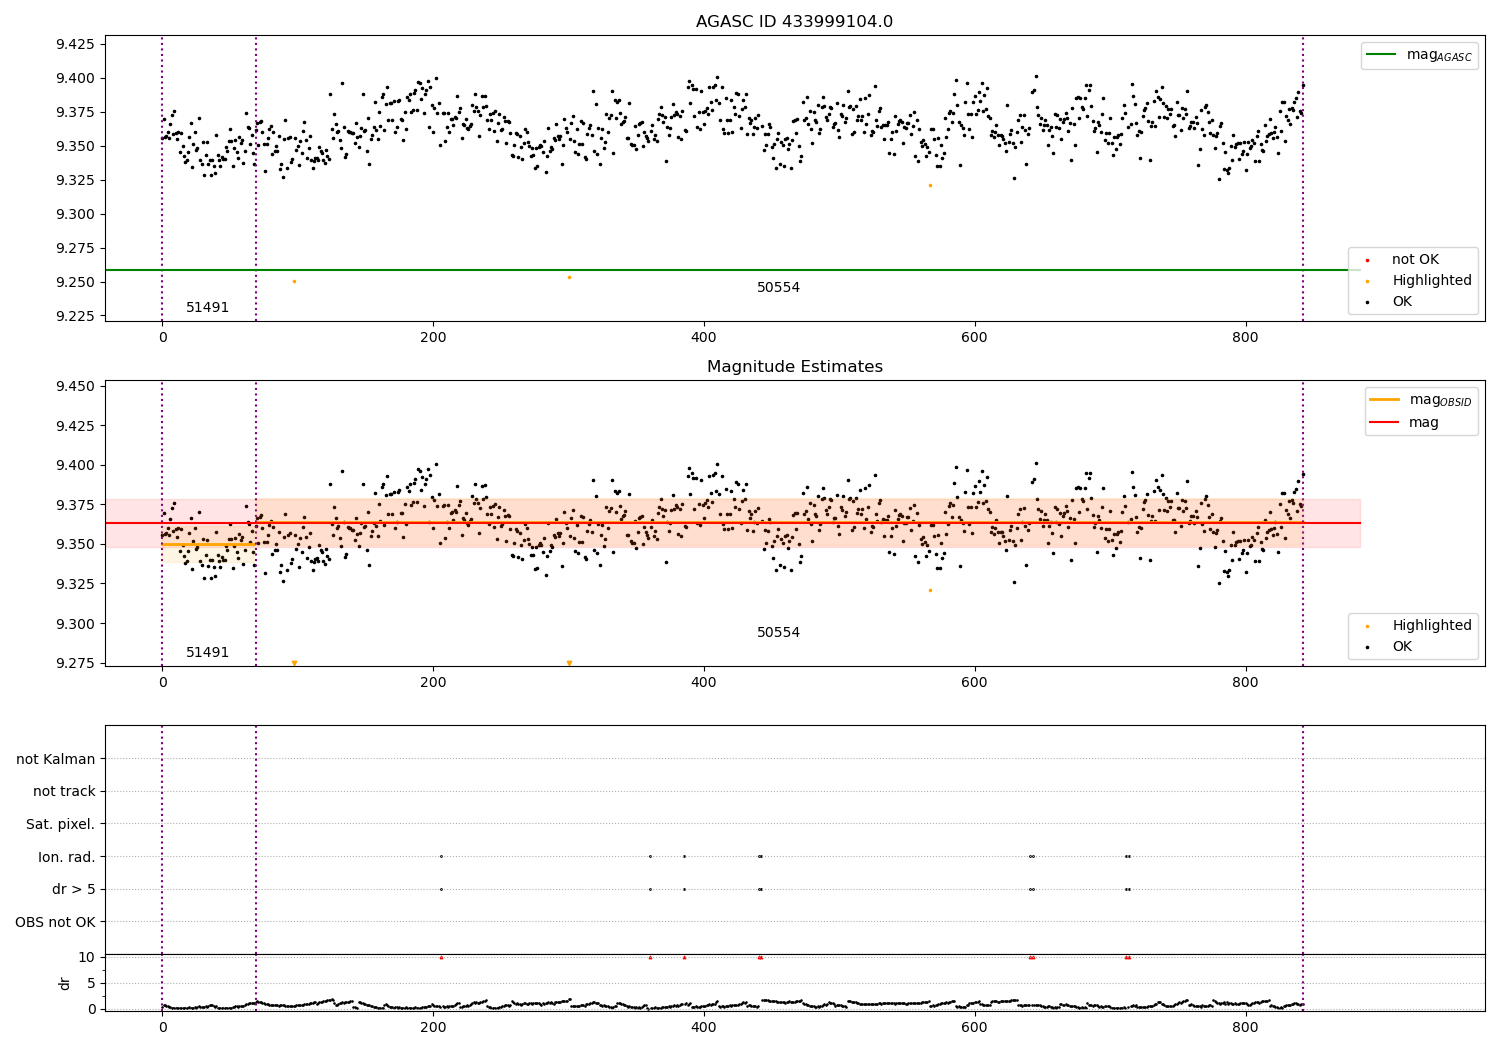Image resolution: width=1500 pixels, height=1050 pixels.
Task: Click the 800 x-tick under bottom plot
Action: point(1245,1027)
